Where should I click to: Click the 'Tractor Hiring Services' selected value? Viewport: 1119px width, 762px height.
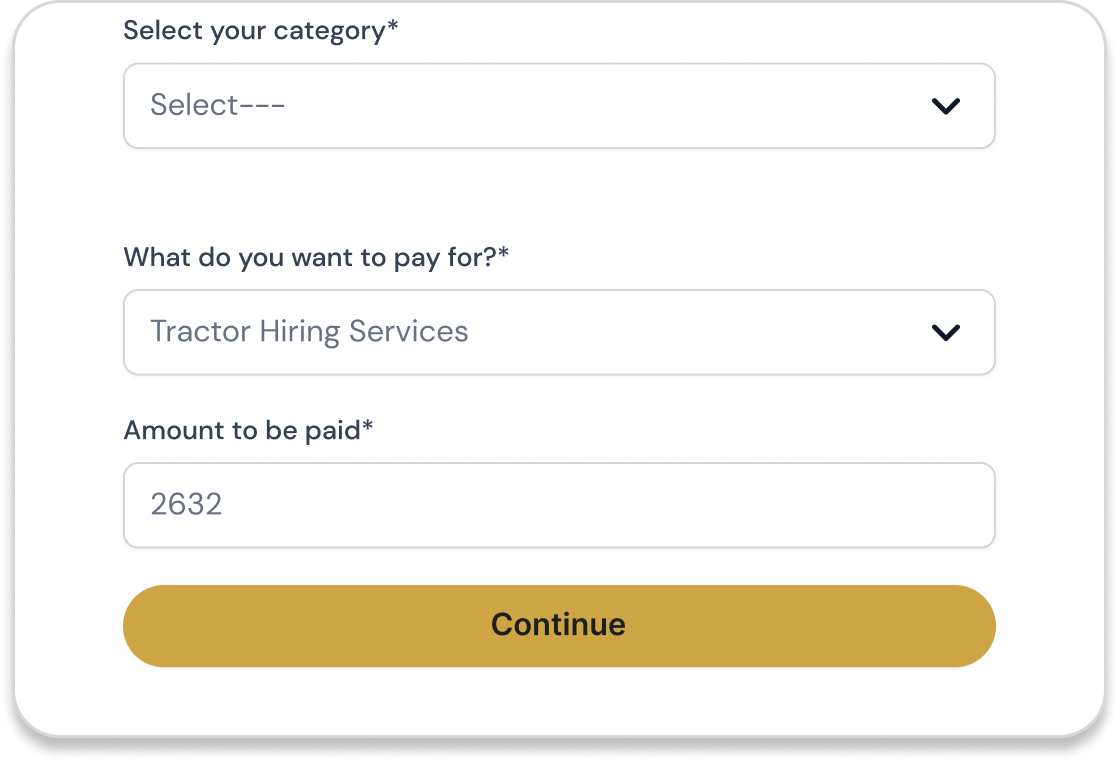point(309,332)
